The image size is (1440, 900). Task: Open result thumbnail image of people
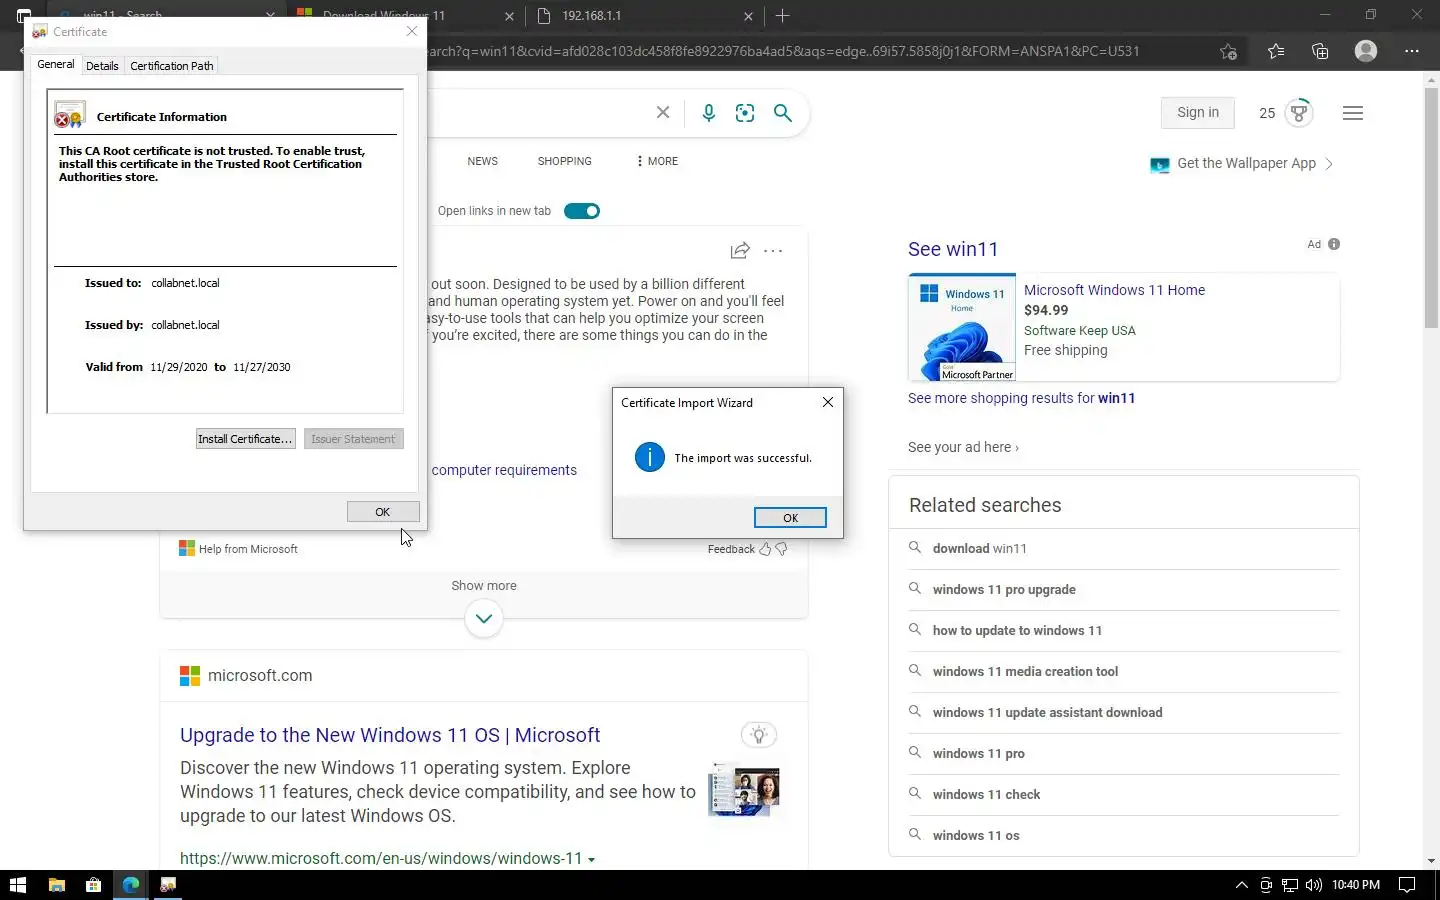tap(744, 791)
